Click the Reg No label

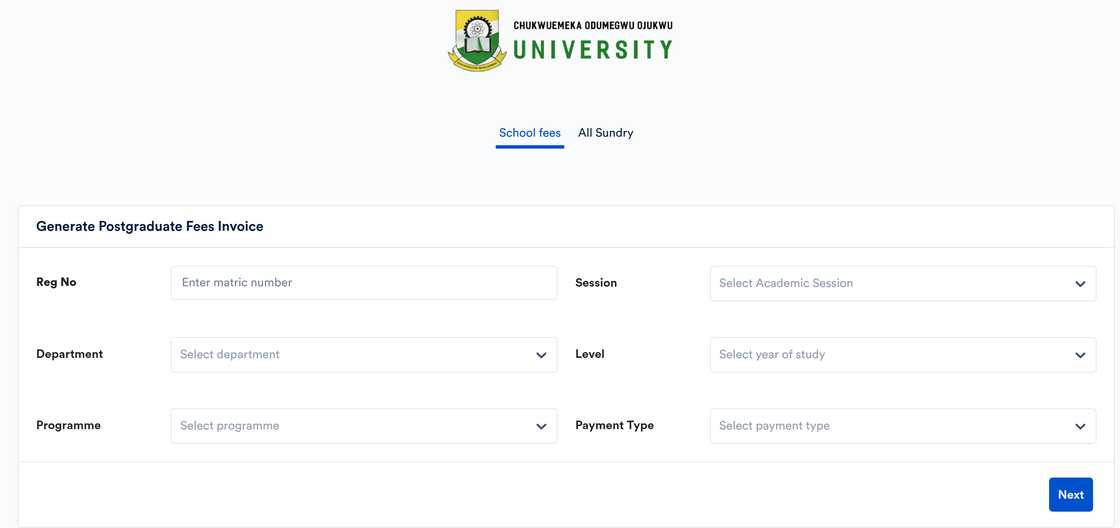(x=56, y=282)
